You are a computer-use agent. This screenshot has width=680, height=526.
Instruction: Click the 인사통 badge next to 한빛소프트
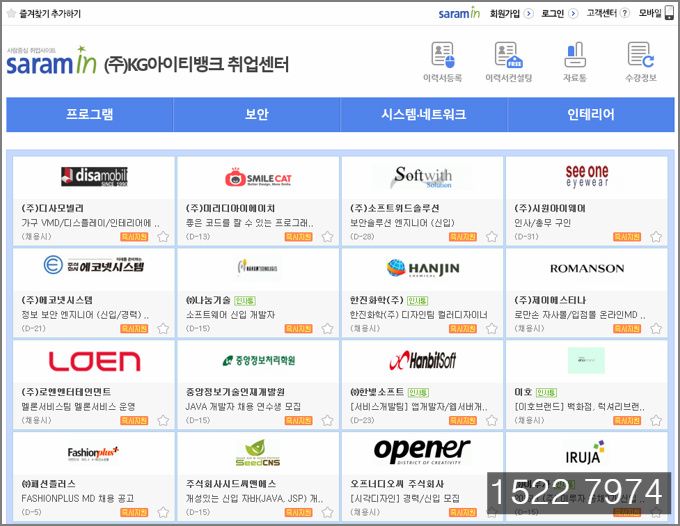pos(418,392)
